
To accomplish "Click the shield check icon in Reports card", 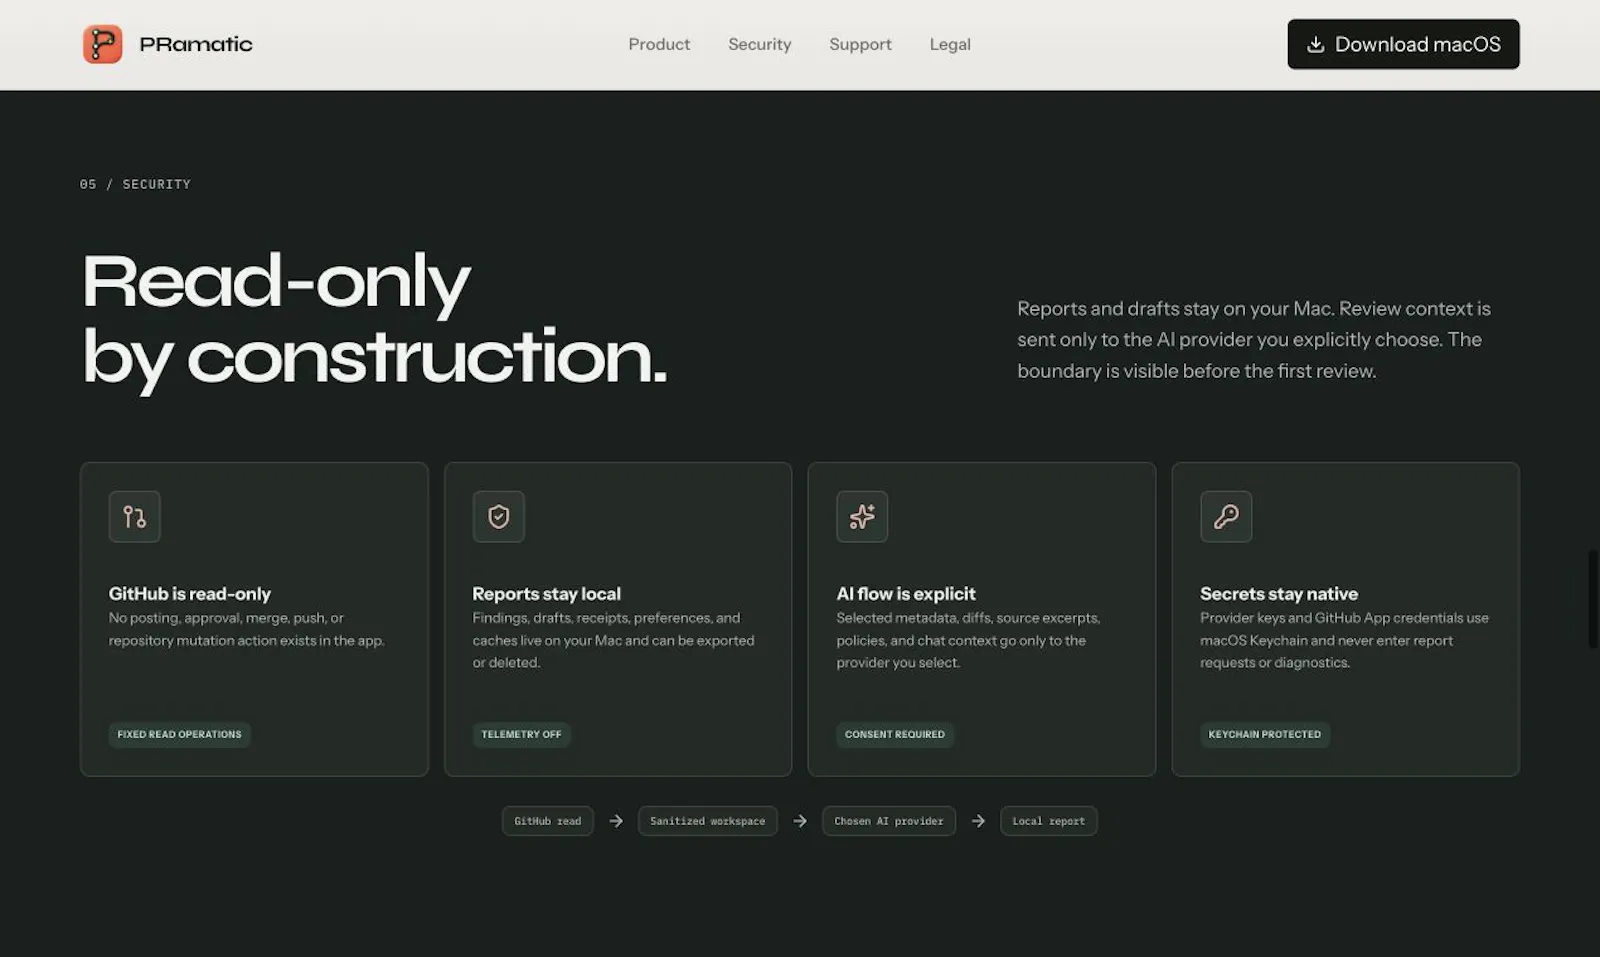I will point(498,516).
